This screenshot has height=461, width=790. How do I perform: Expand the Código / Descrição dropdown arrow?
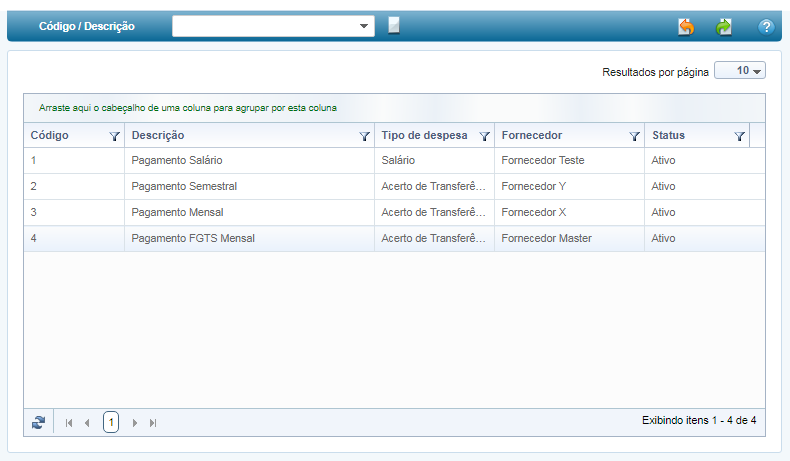tap(364, 27)
